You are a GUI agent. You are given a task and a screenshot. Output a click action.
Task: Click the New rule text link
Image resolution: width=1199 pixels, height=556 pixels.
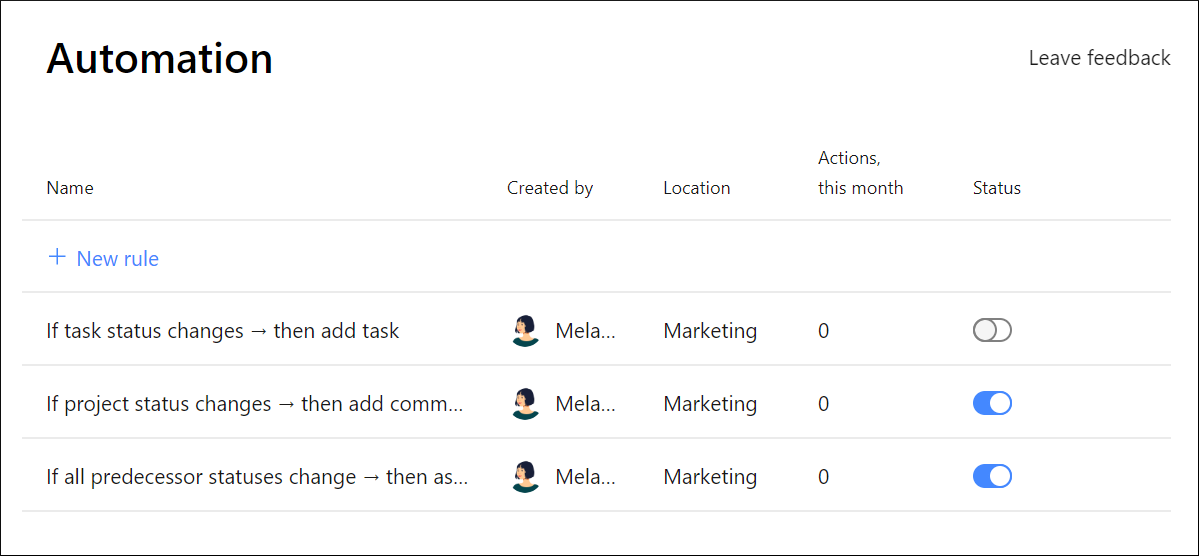(x=117, y=259)
